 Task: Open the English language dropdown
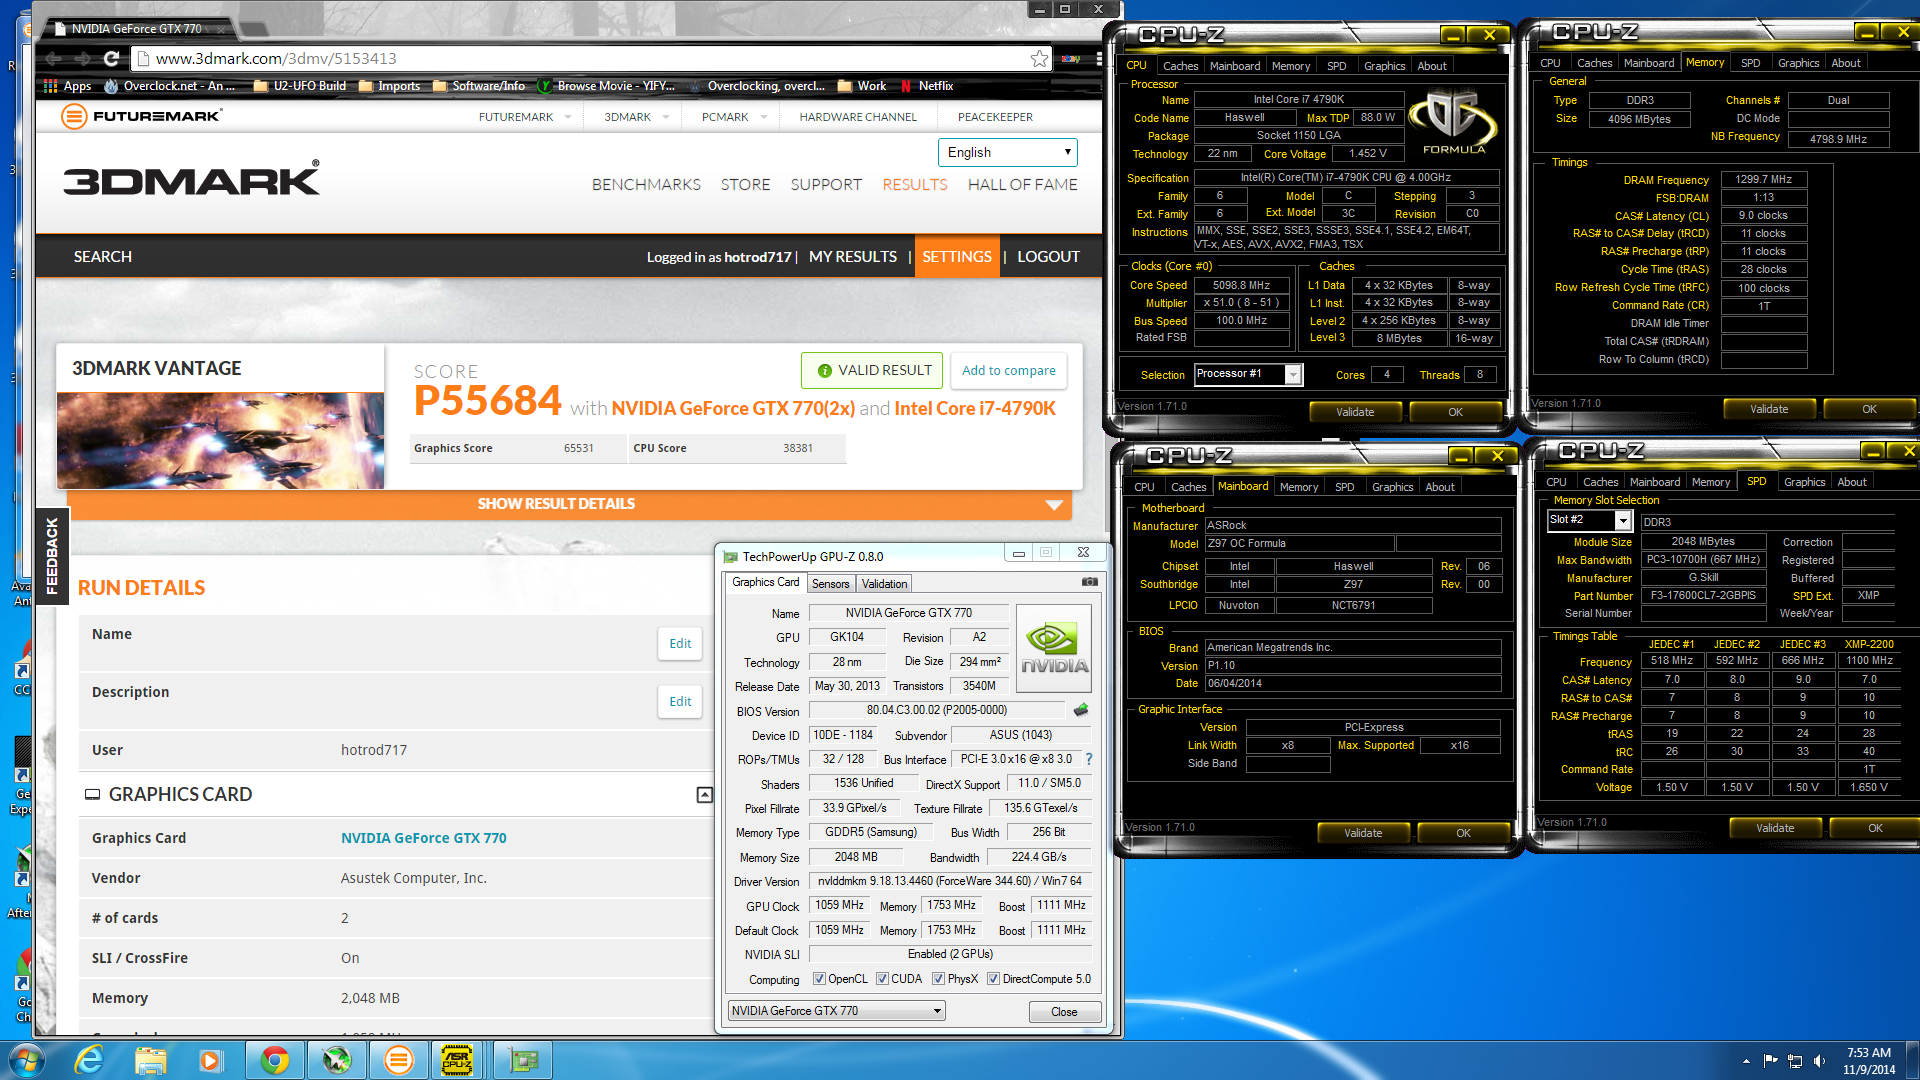pos(1007,152)
